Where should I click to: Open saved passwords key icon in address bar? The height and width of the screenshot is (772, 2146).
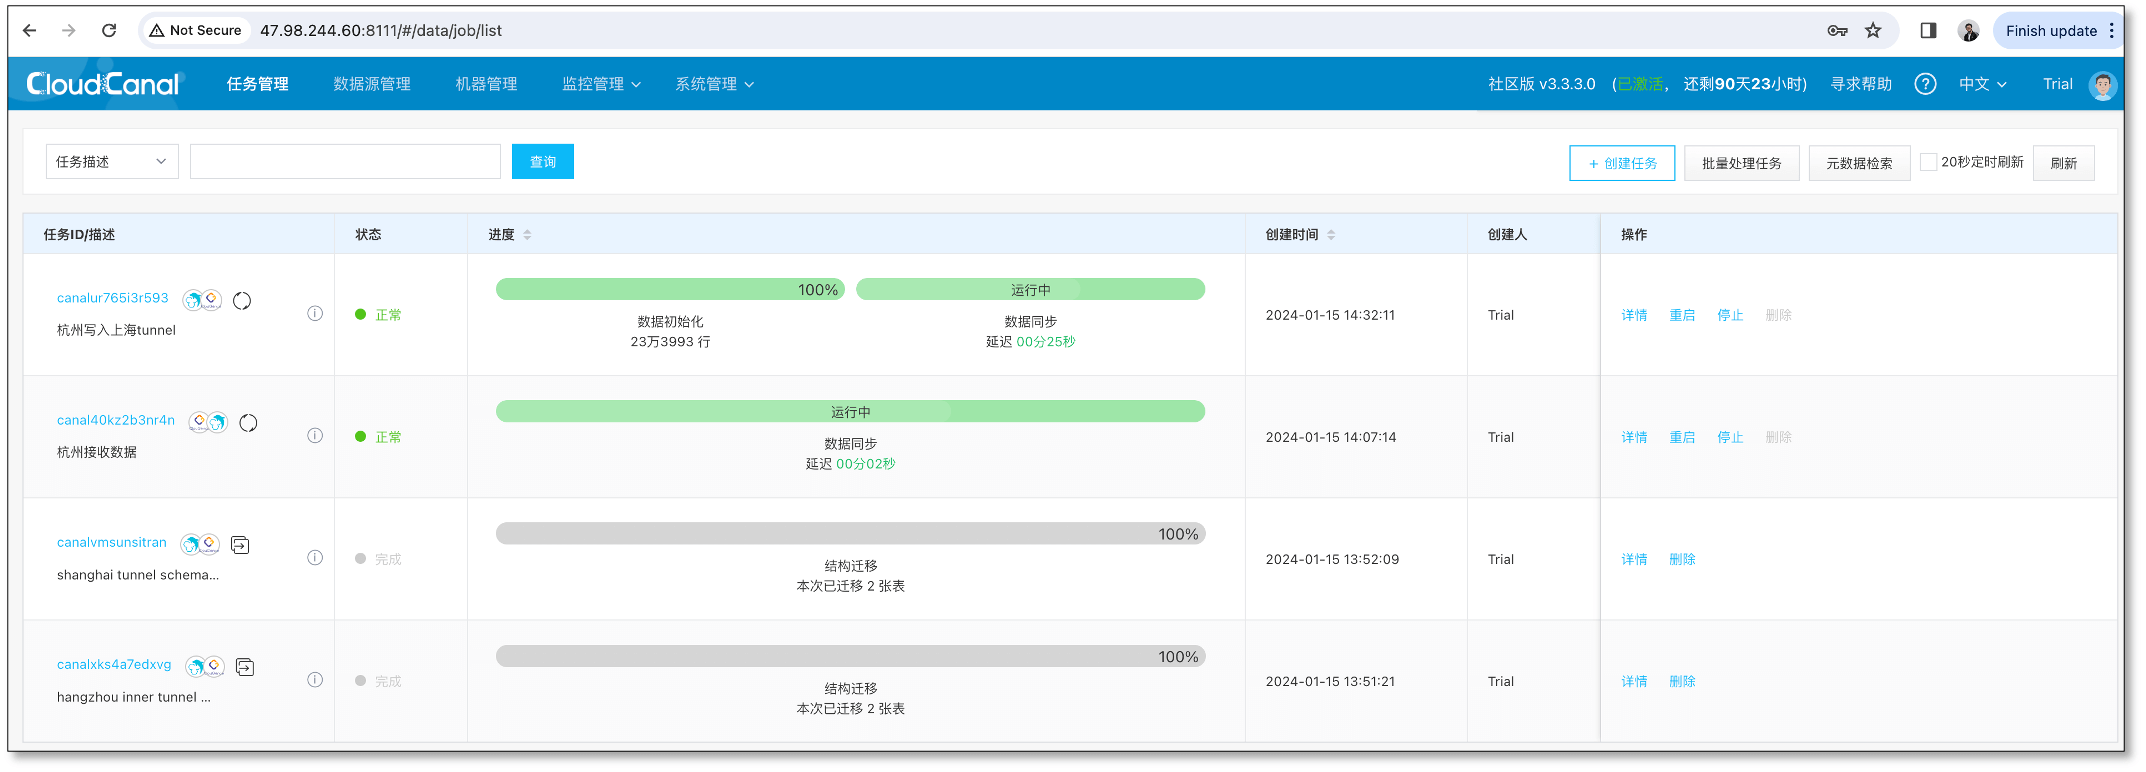click(1837, 30)
